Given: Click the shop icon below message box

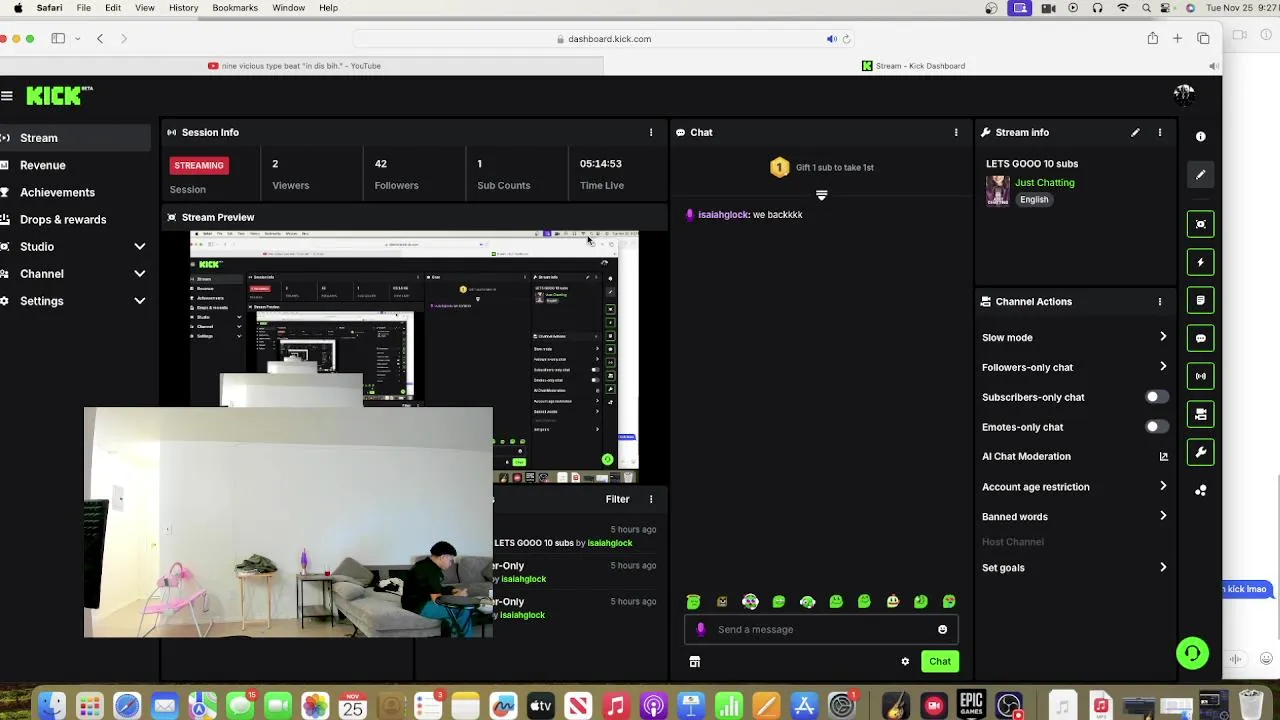Looking at the screenshot, I should coord(694,661).
